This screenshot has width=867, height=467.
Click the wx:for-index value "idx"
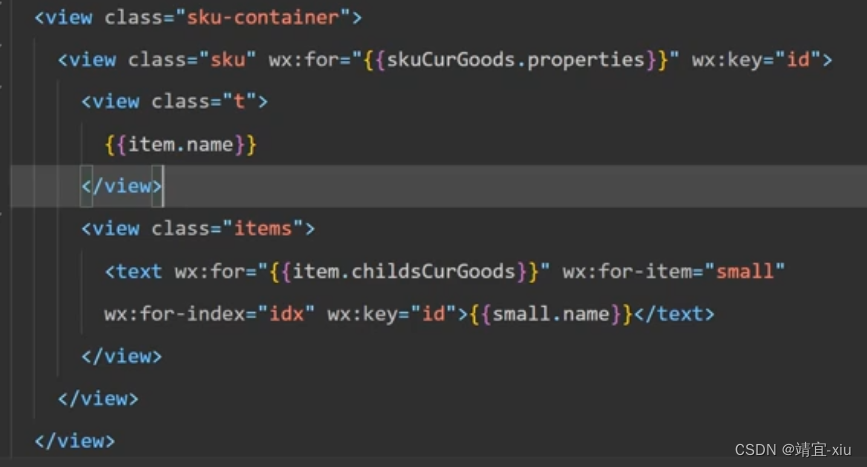click(x=286, y=314)
